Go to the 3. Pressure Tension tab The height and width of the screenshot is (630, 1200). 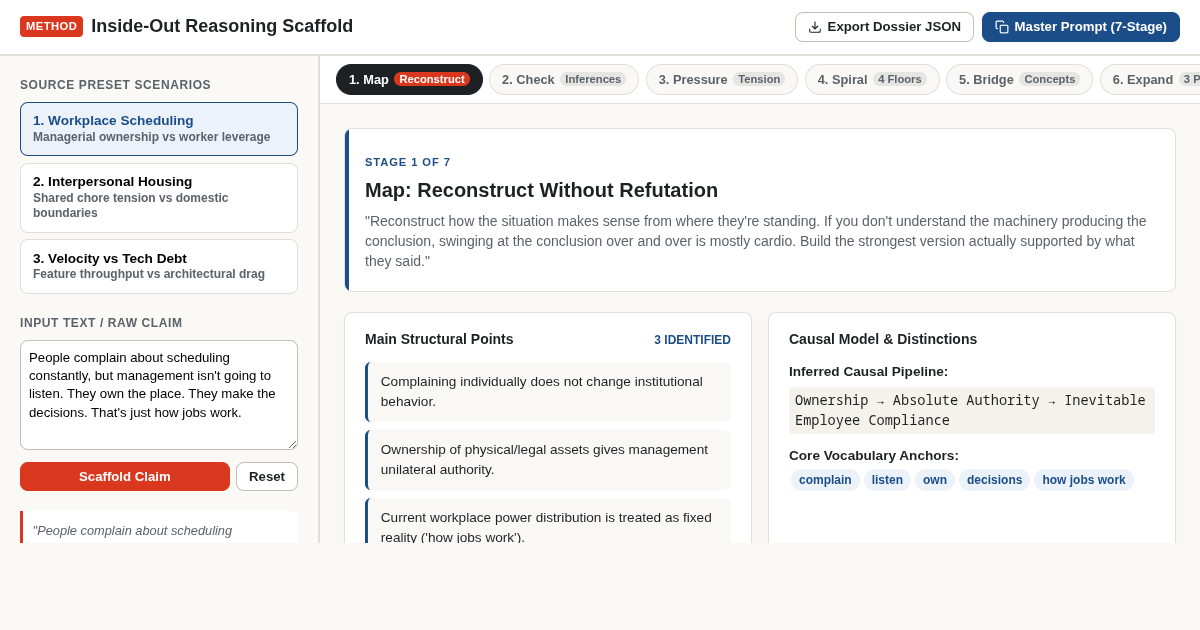pos(722,79)
